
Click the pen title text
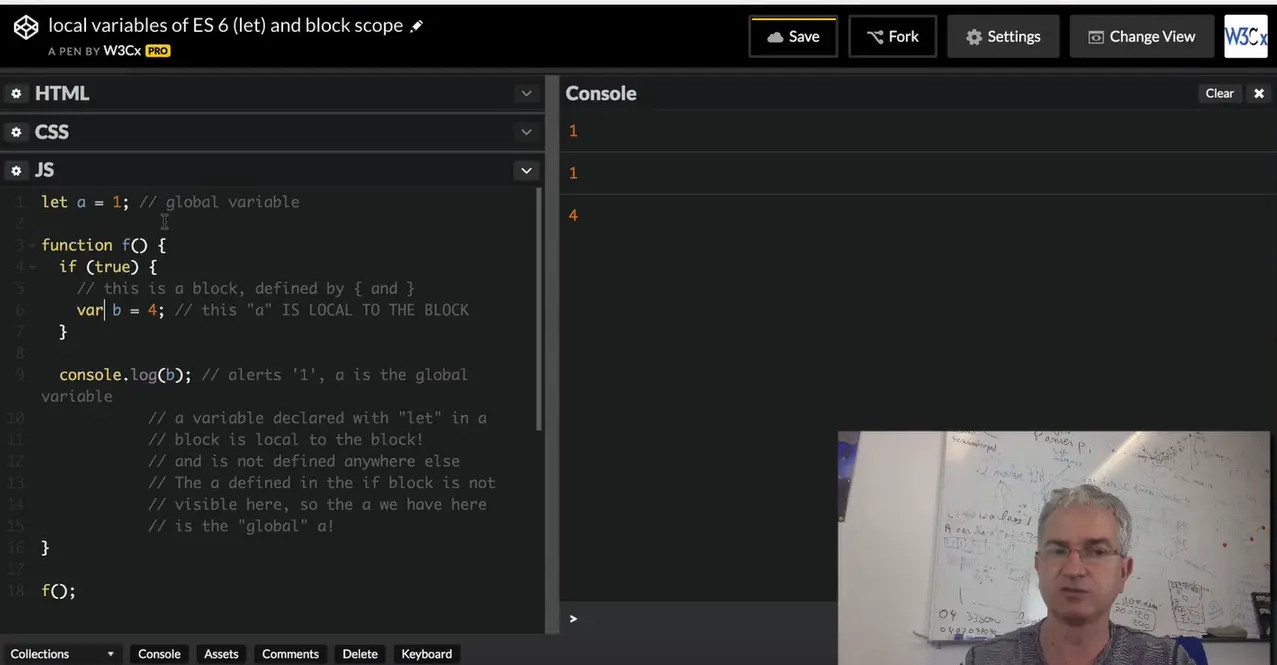[226, 26]
